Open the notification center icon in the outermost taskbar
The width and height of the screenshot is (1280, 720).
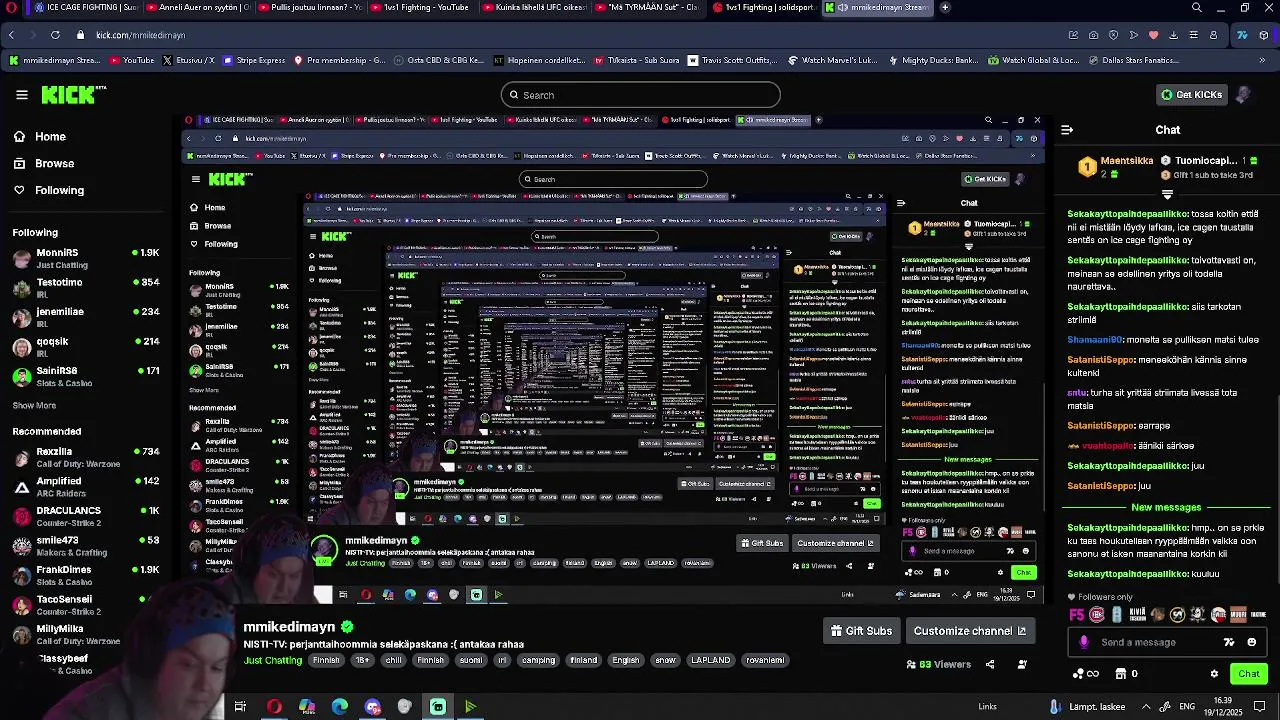(1258, 706)
